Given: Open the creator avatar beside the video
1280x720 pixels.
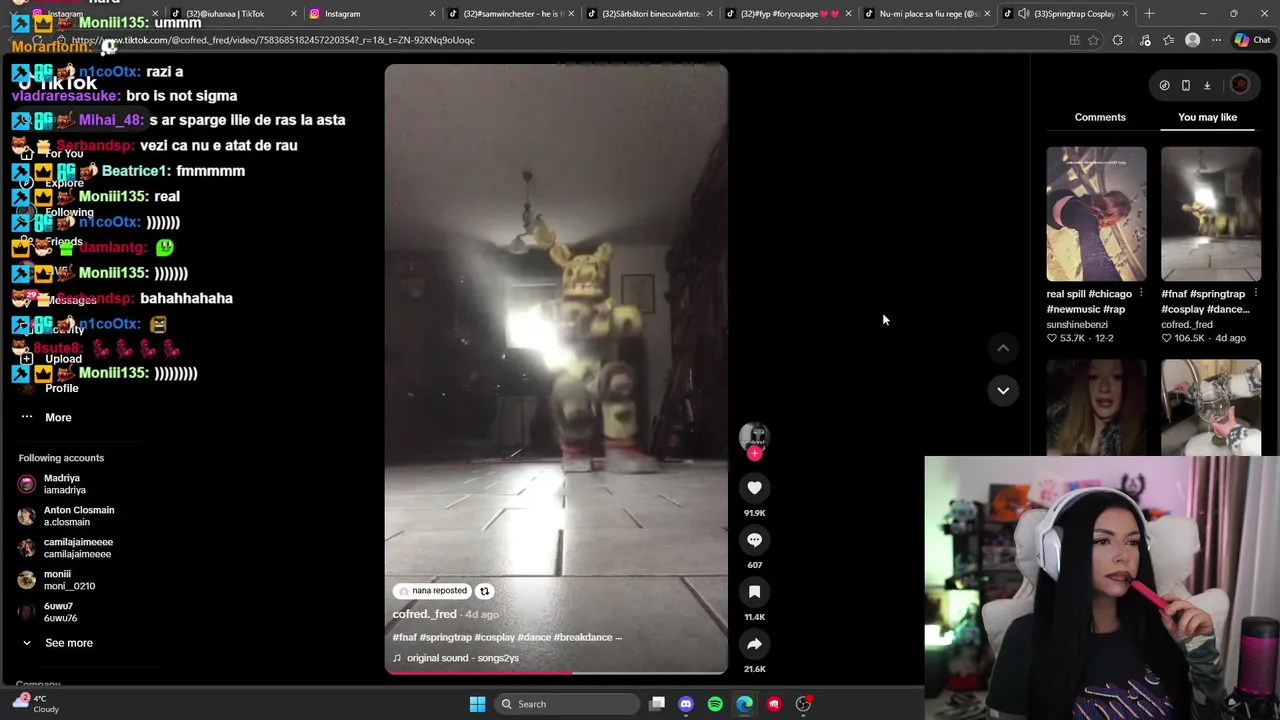Looking at the screenshot, I should tap(754, 437).
